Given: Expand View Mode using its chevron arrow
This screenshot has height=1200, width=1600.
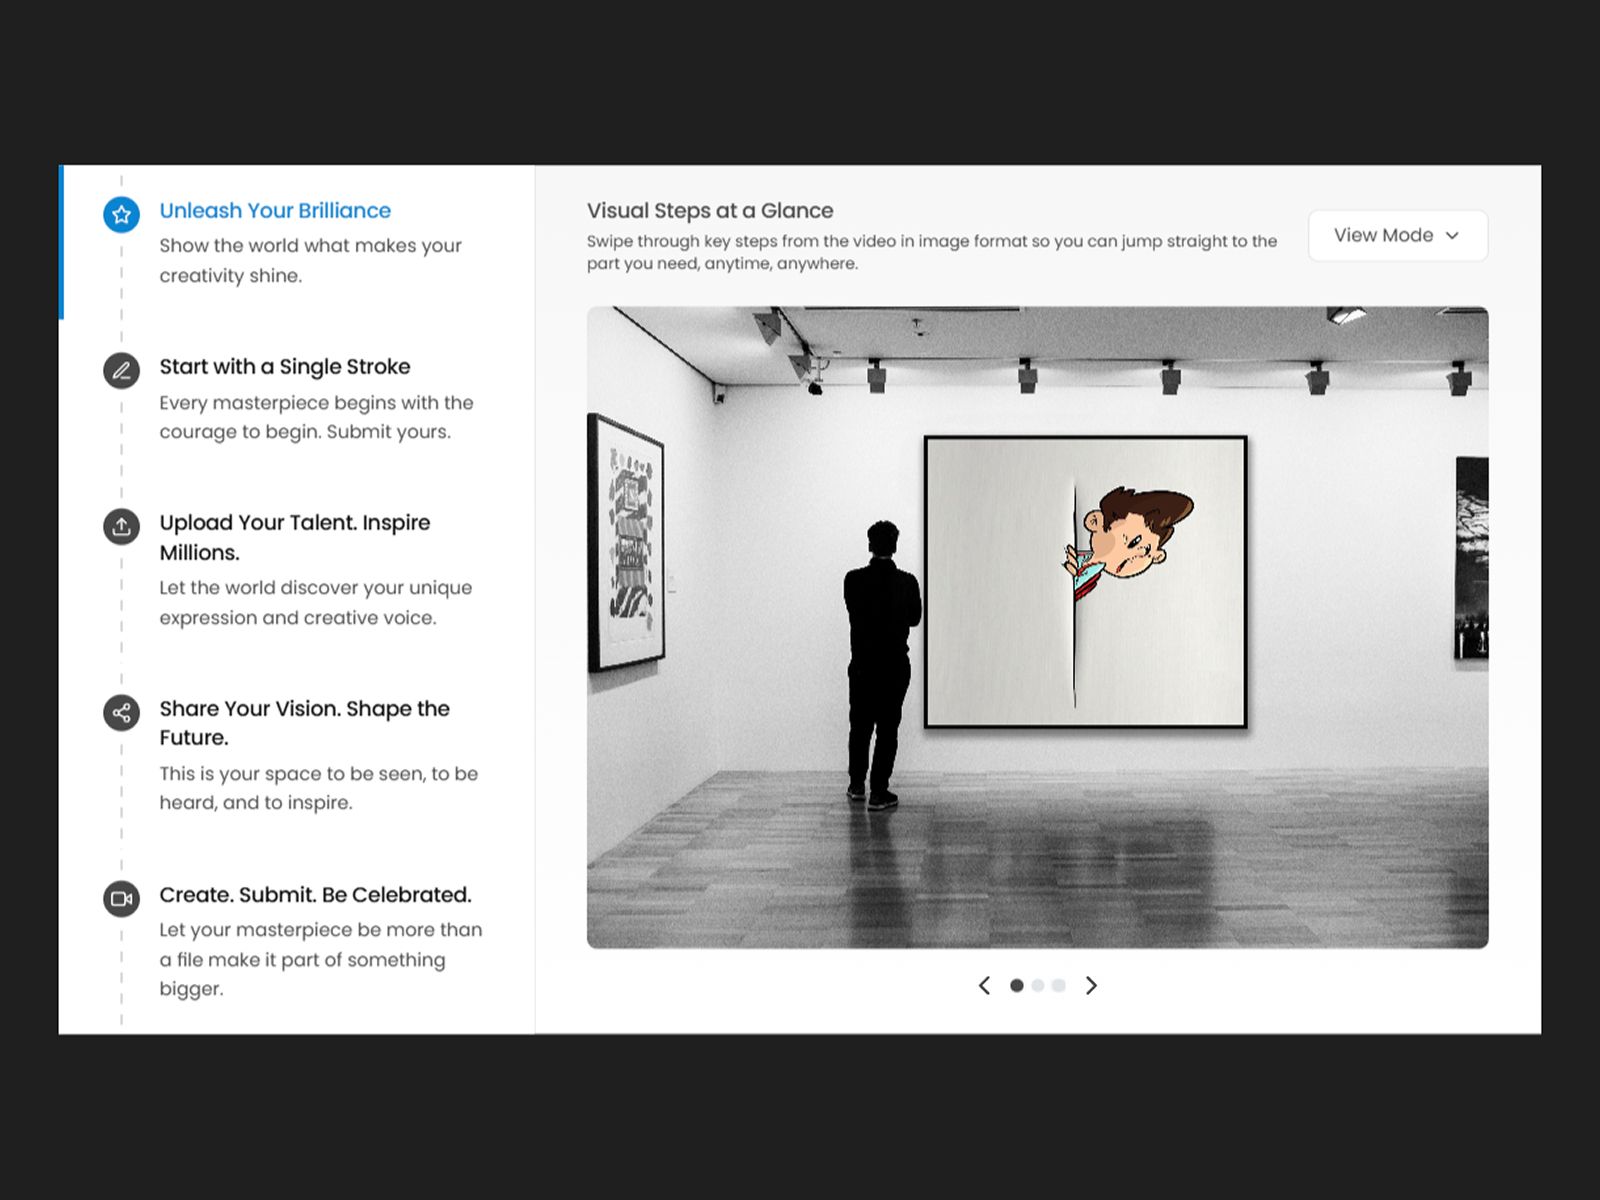Looking at the screenshot, I should pos(1452,236).
